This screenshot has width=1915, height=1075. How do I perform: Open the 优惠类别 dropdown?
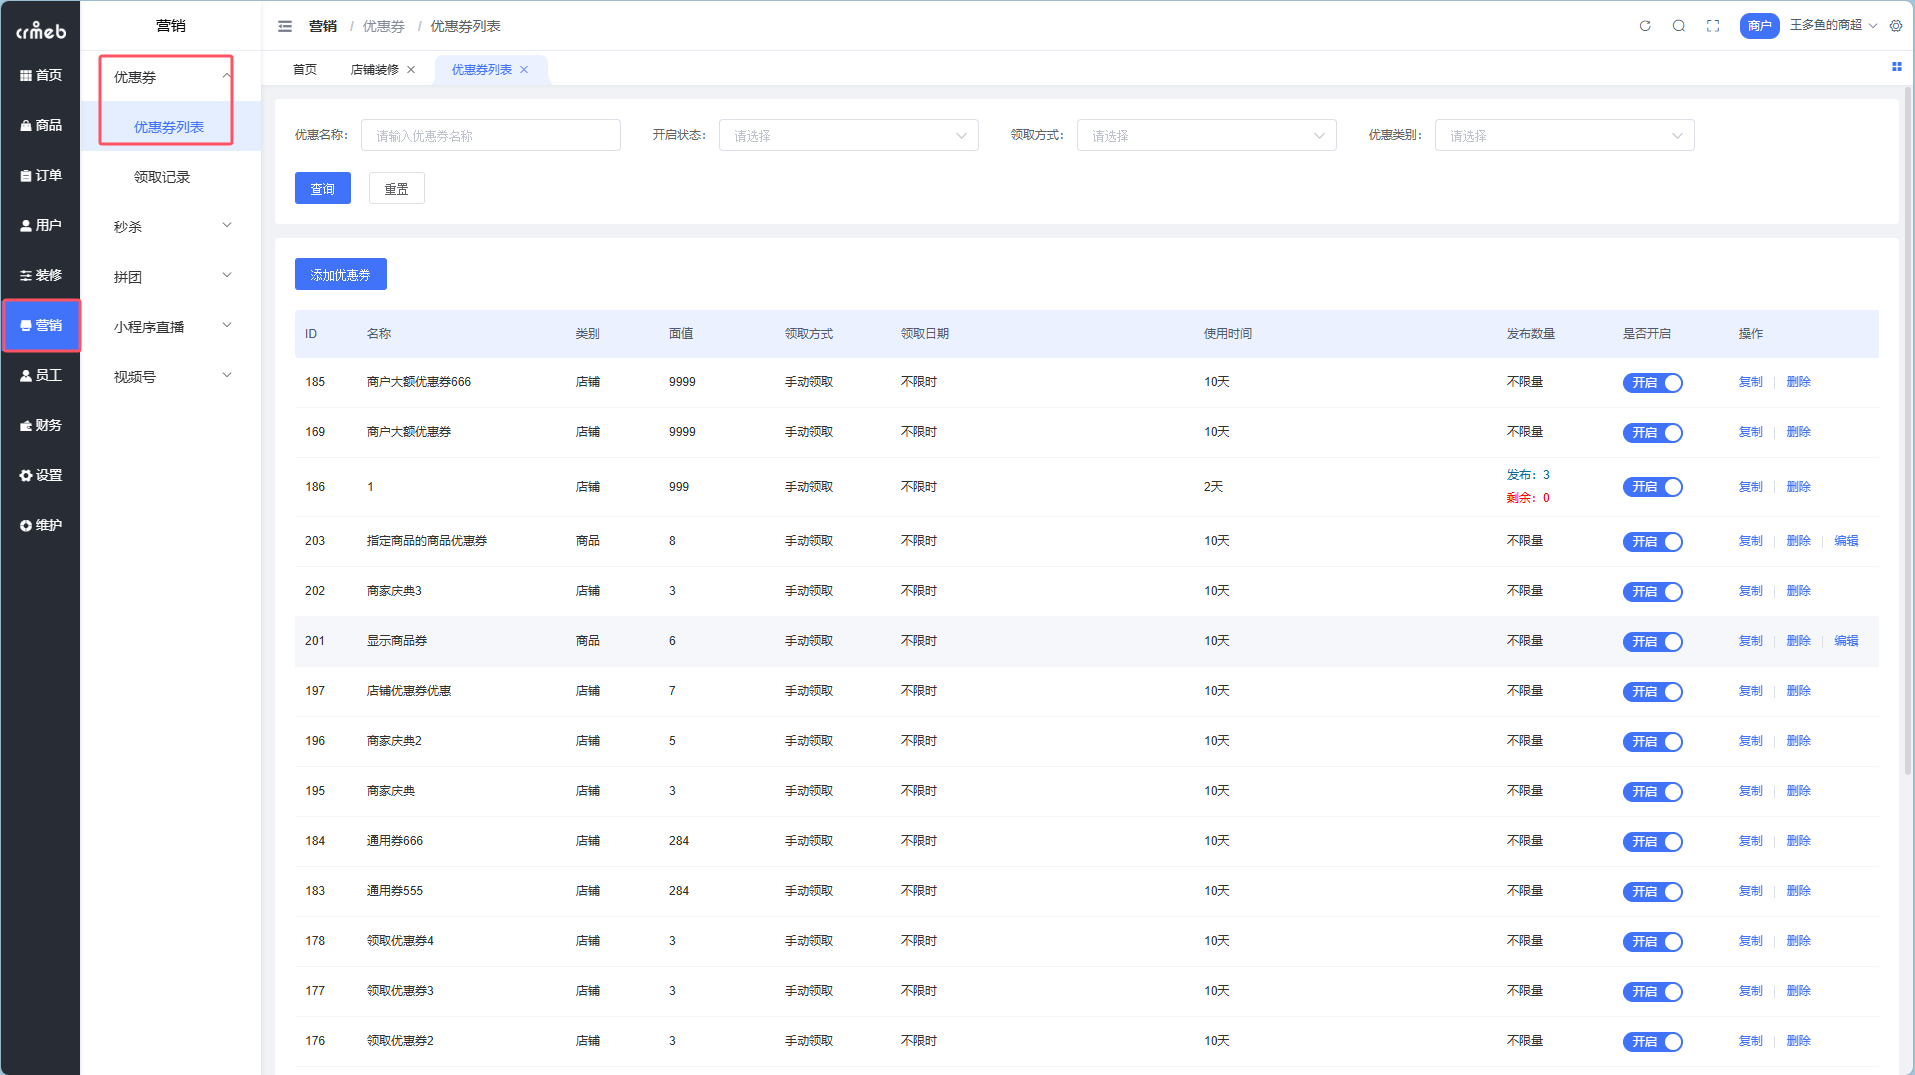(x=1564, y=136)
